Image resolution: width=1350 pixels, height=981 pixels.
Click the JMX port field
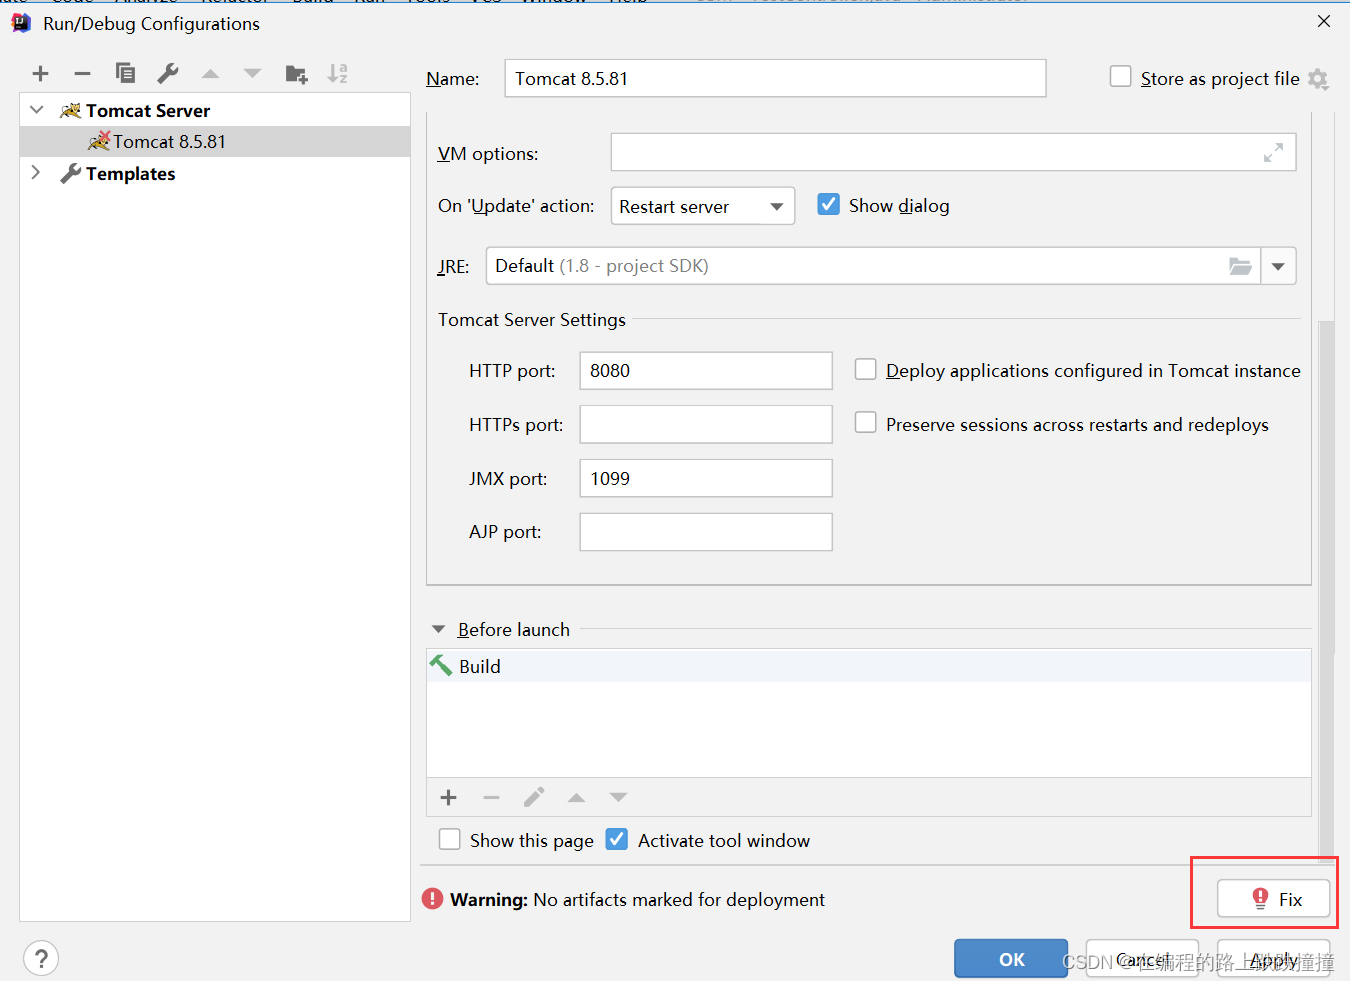point(706,478)
